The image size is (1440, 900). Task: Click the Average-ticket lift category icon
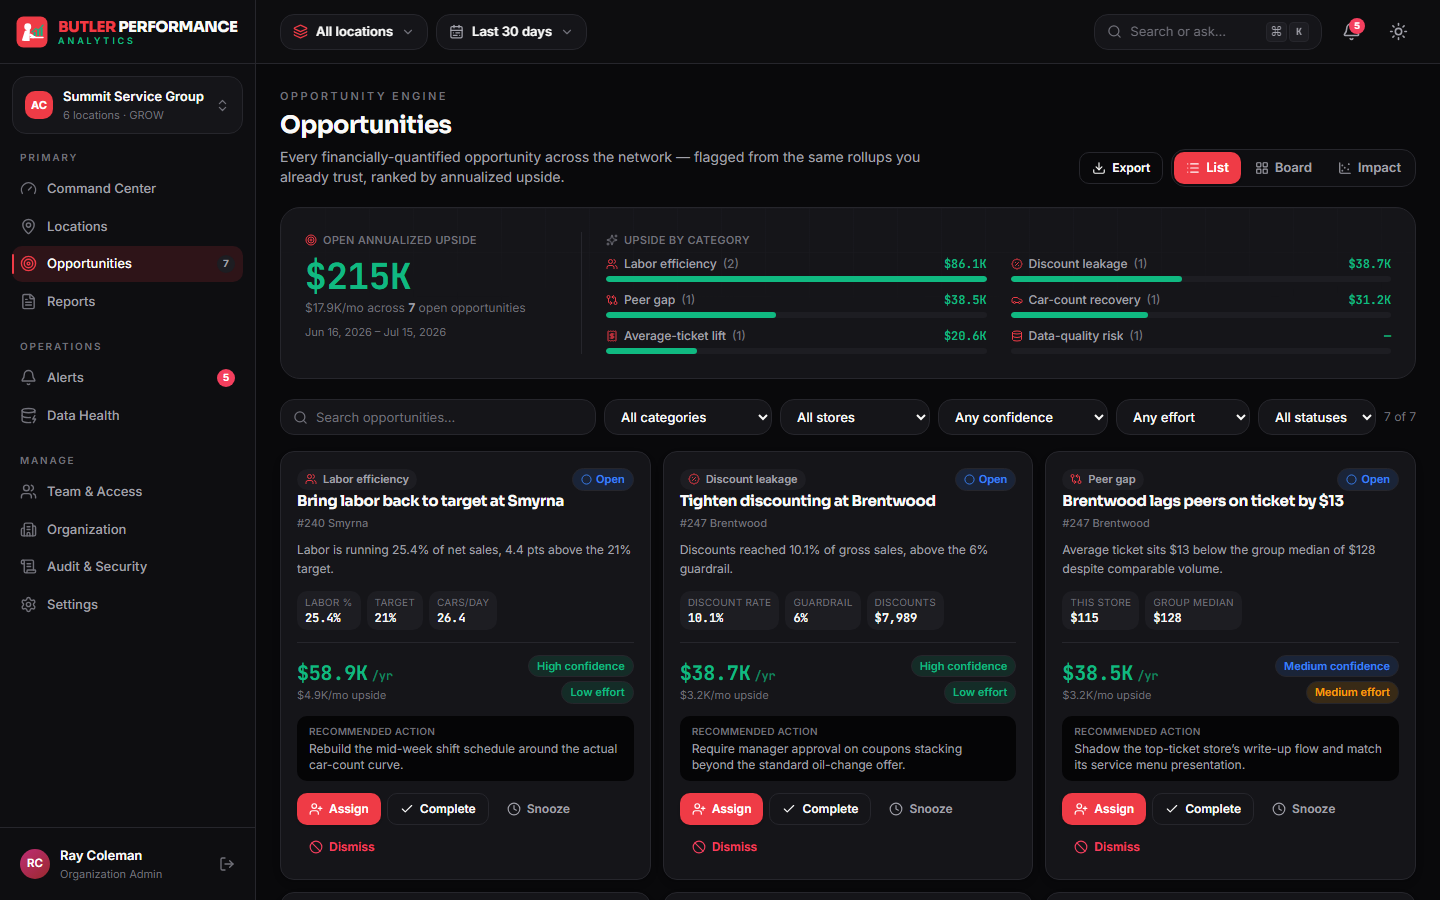click(x=612, y=336)
